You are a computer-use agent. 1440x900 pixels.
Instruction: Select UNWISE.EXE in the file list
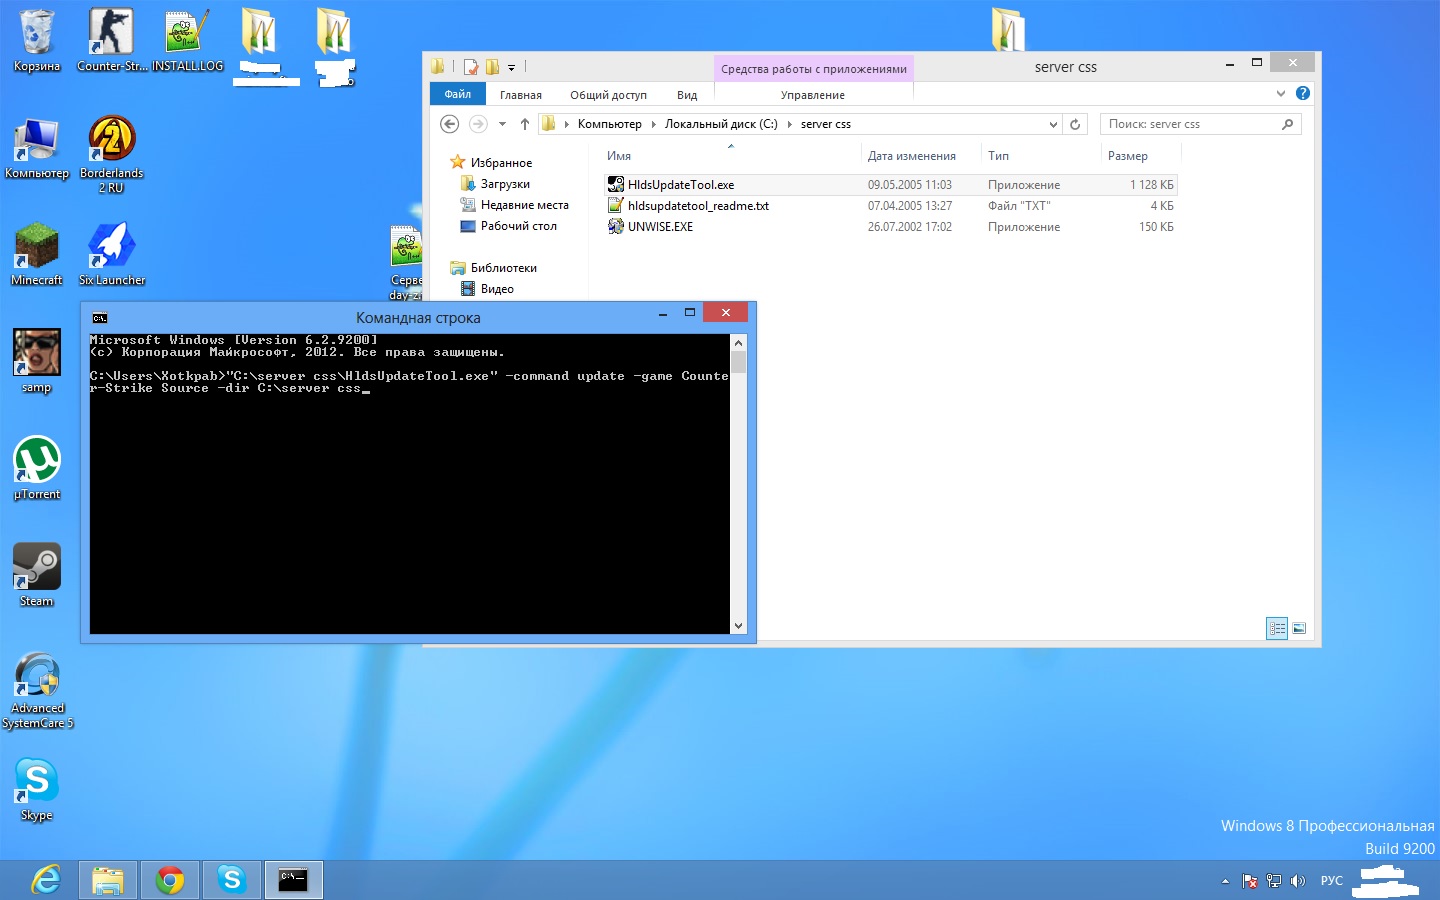point(890,227)
